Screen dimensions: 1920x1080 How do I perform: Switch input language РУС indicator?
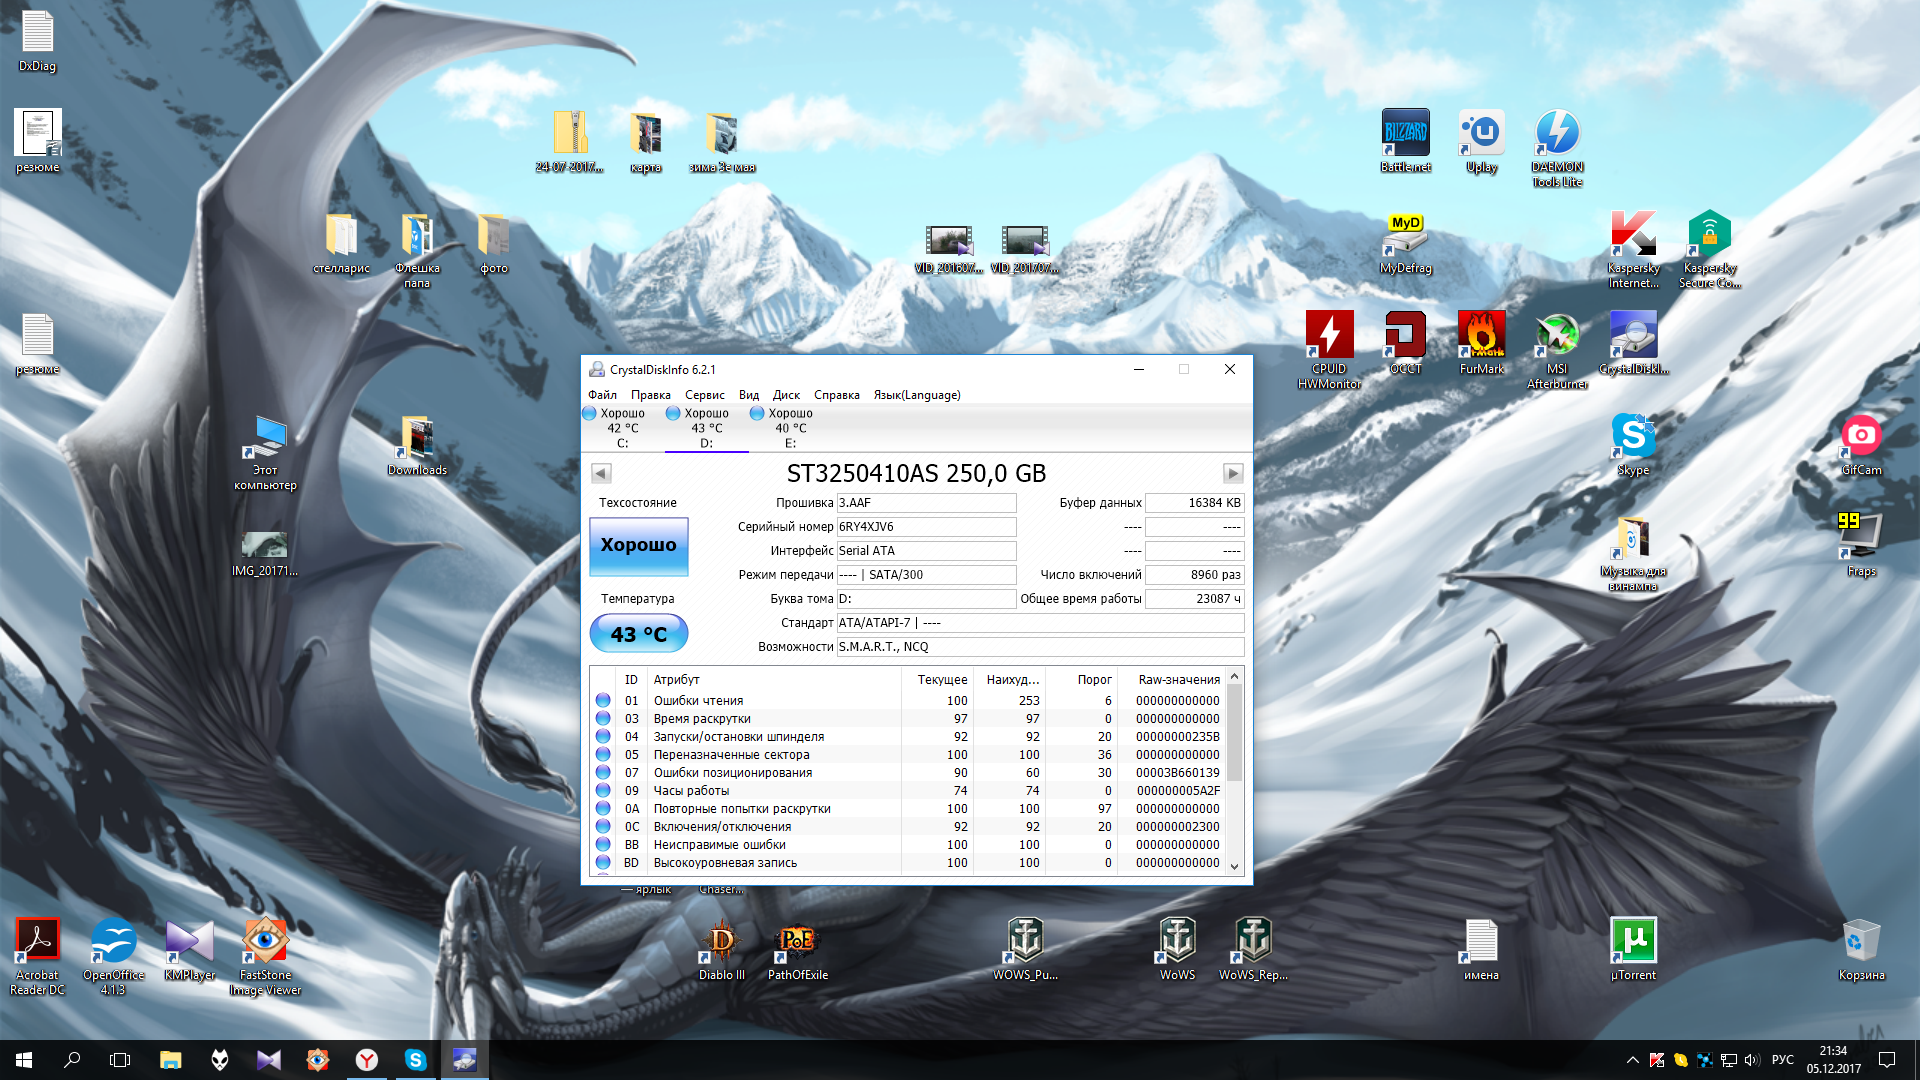click(x=1782, y=1060)
